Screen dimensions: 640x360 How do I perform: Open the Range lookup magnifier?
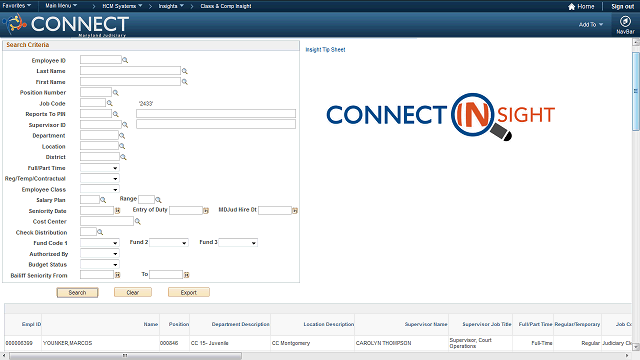click(158, 200)
